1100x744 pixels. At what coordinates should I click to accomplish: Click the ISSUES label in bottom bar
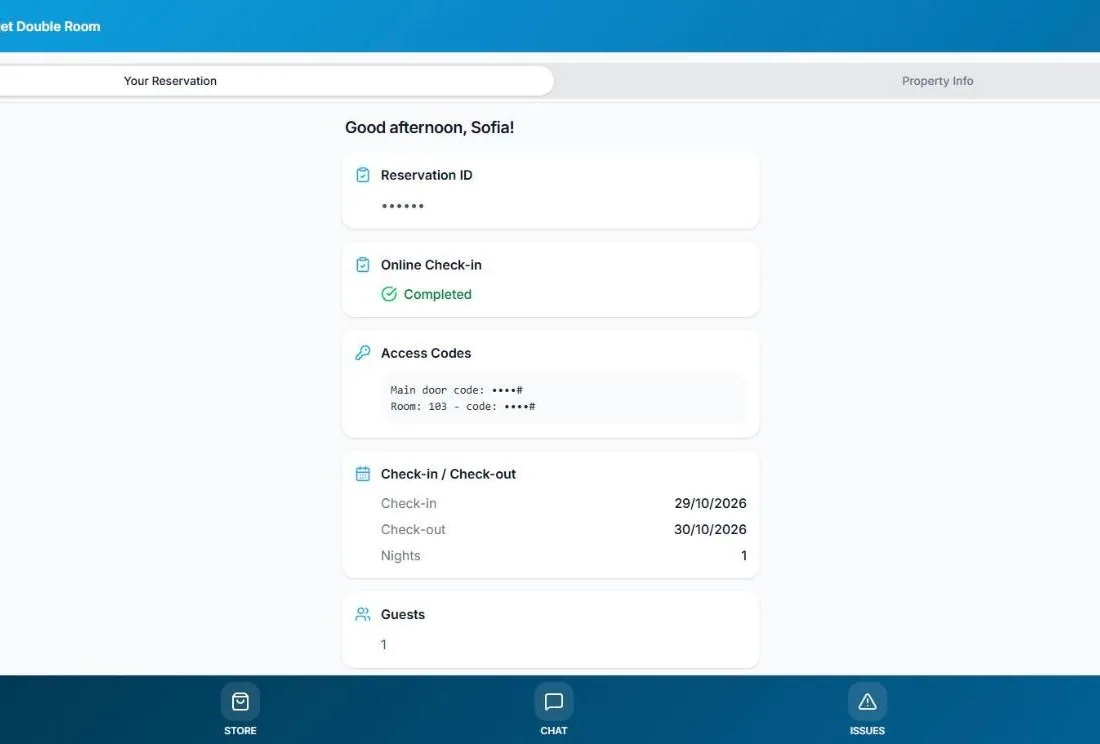867,731
